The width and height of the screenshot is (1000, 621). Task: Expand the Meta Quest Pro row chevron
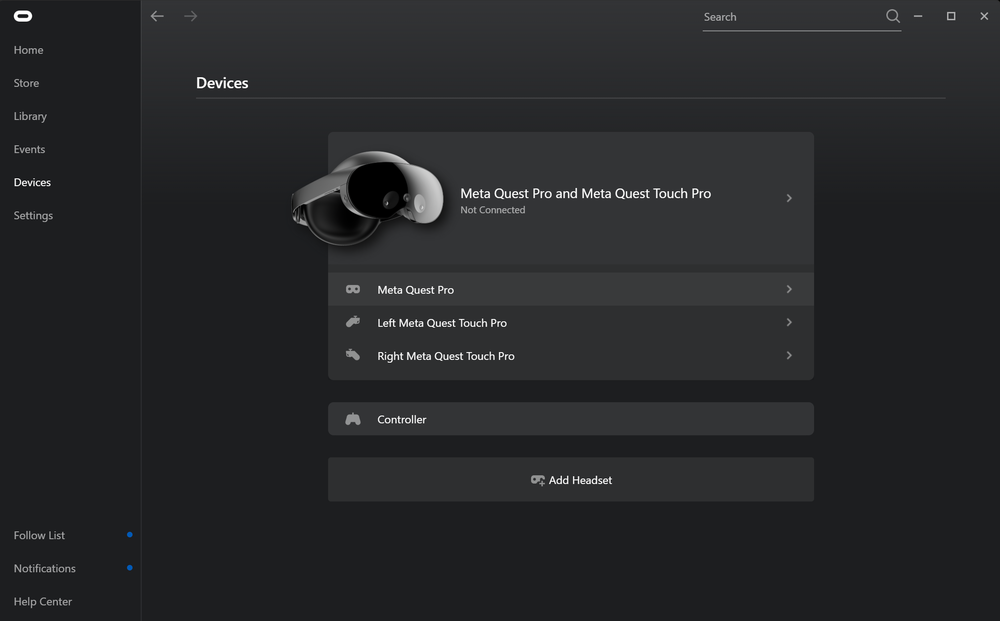(x=789, y=289)
